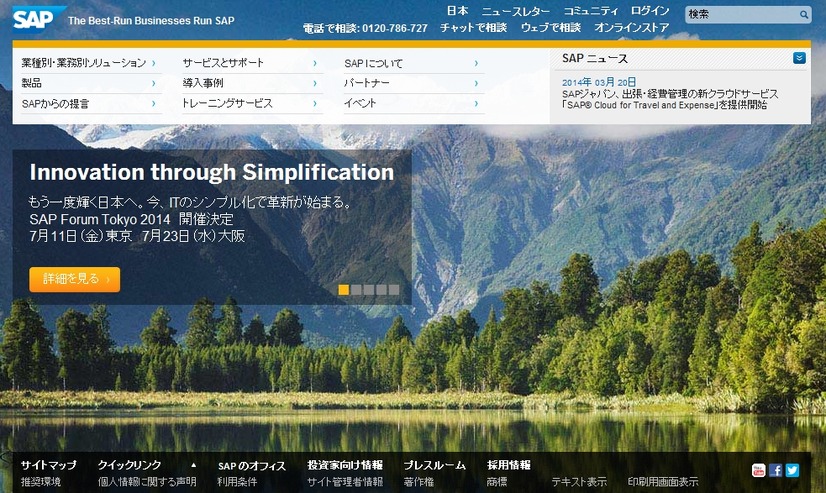Expand the パートナー menu
Viewport: 826px width, 493px height.
click(412, 83)
